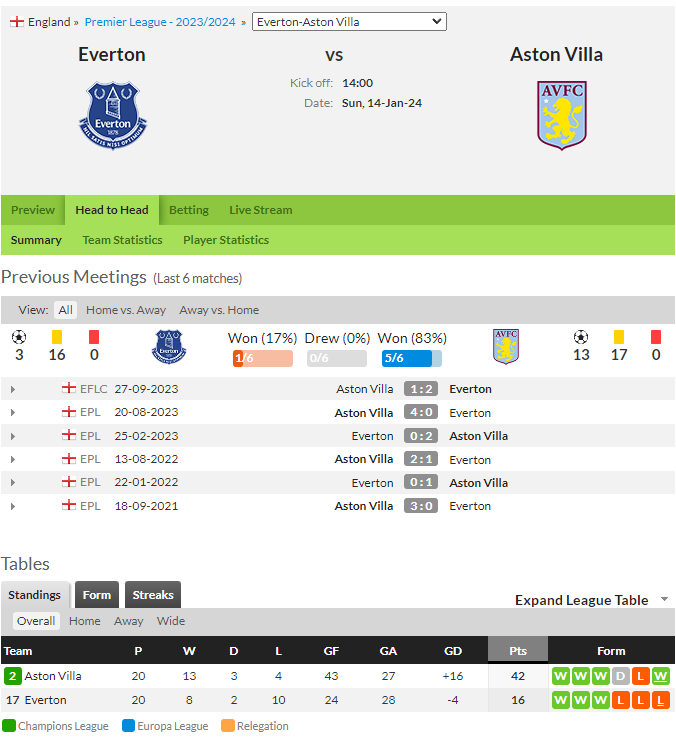
Task: Click the blue 5/6 win progress bar
Action: tap(412, 358)
